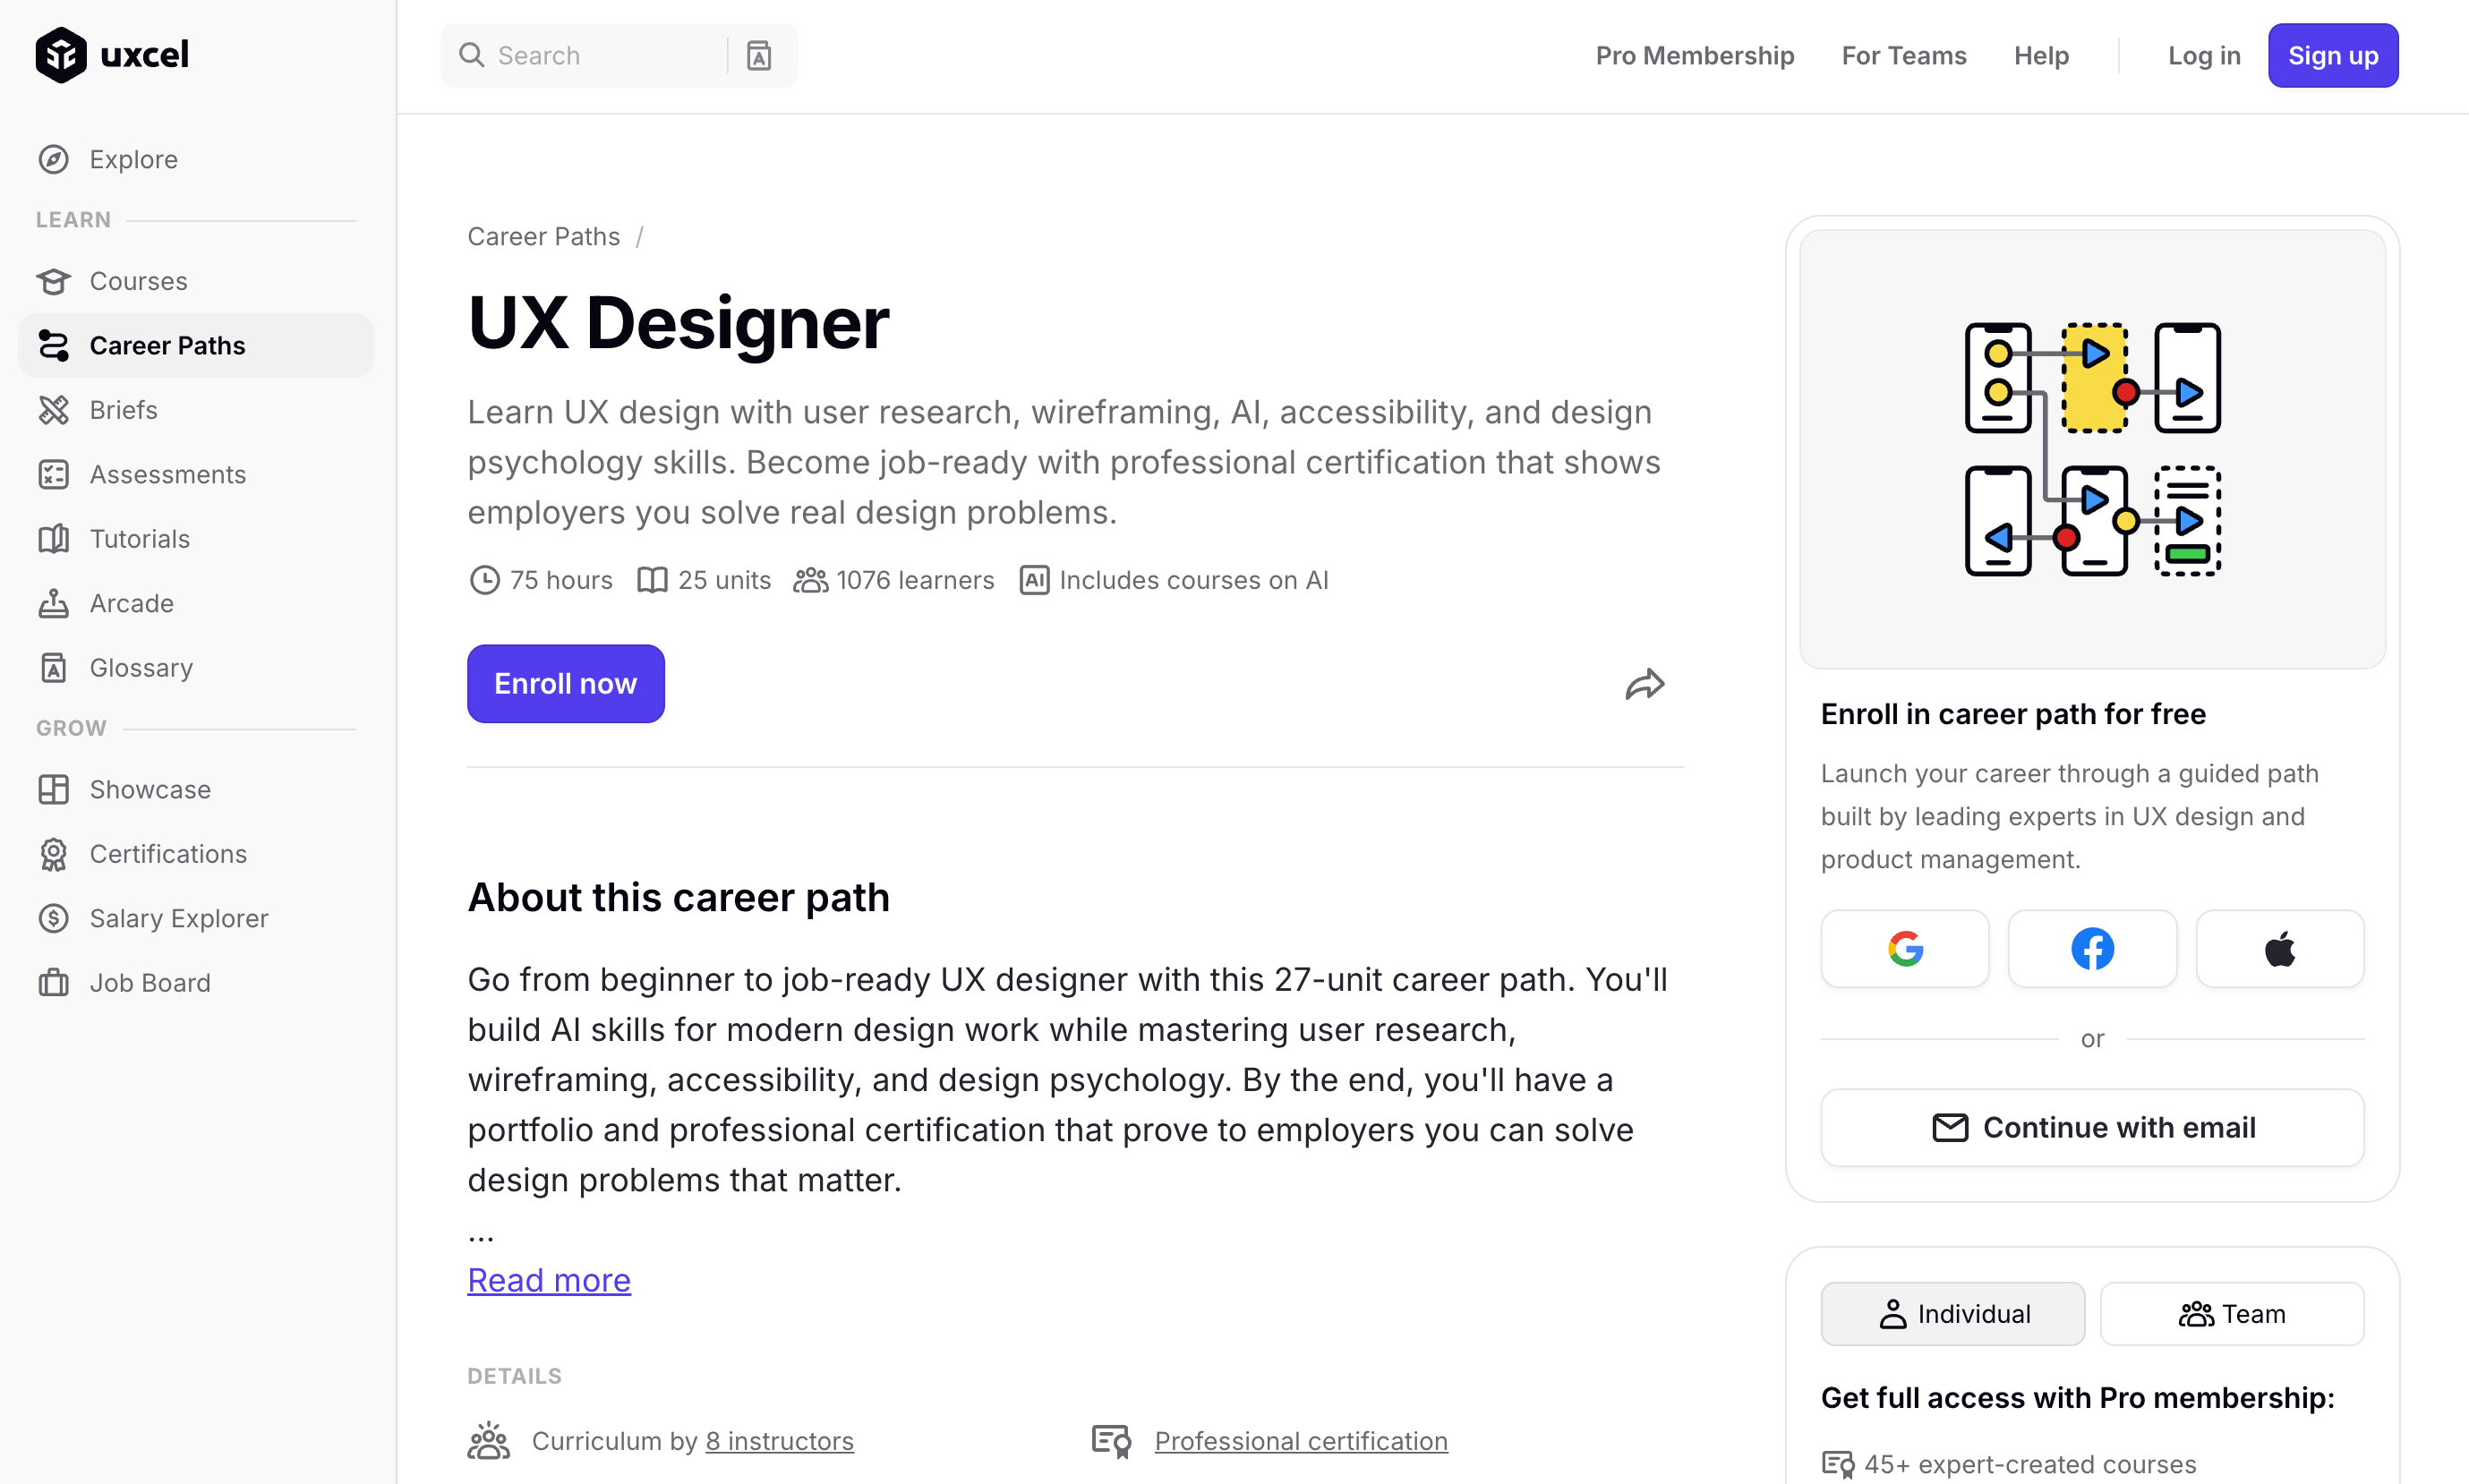2469x1484 pixels.
Task: Select the Individual plan toggle
Action: click(1952, 1314)
